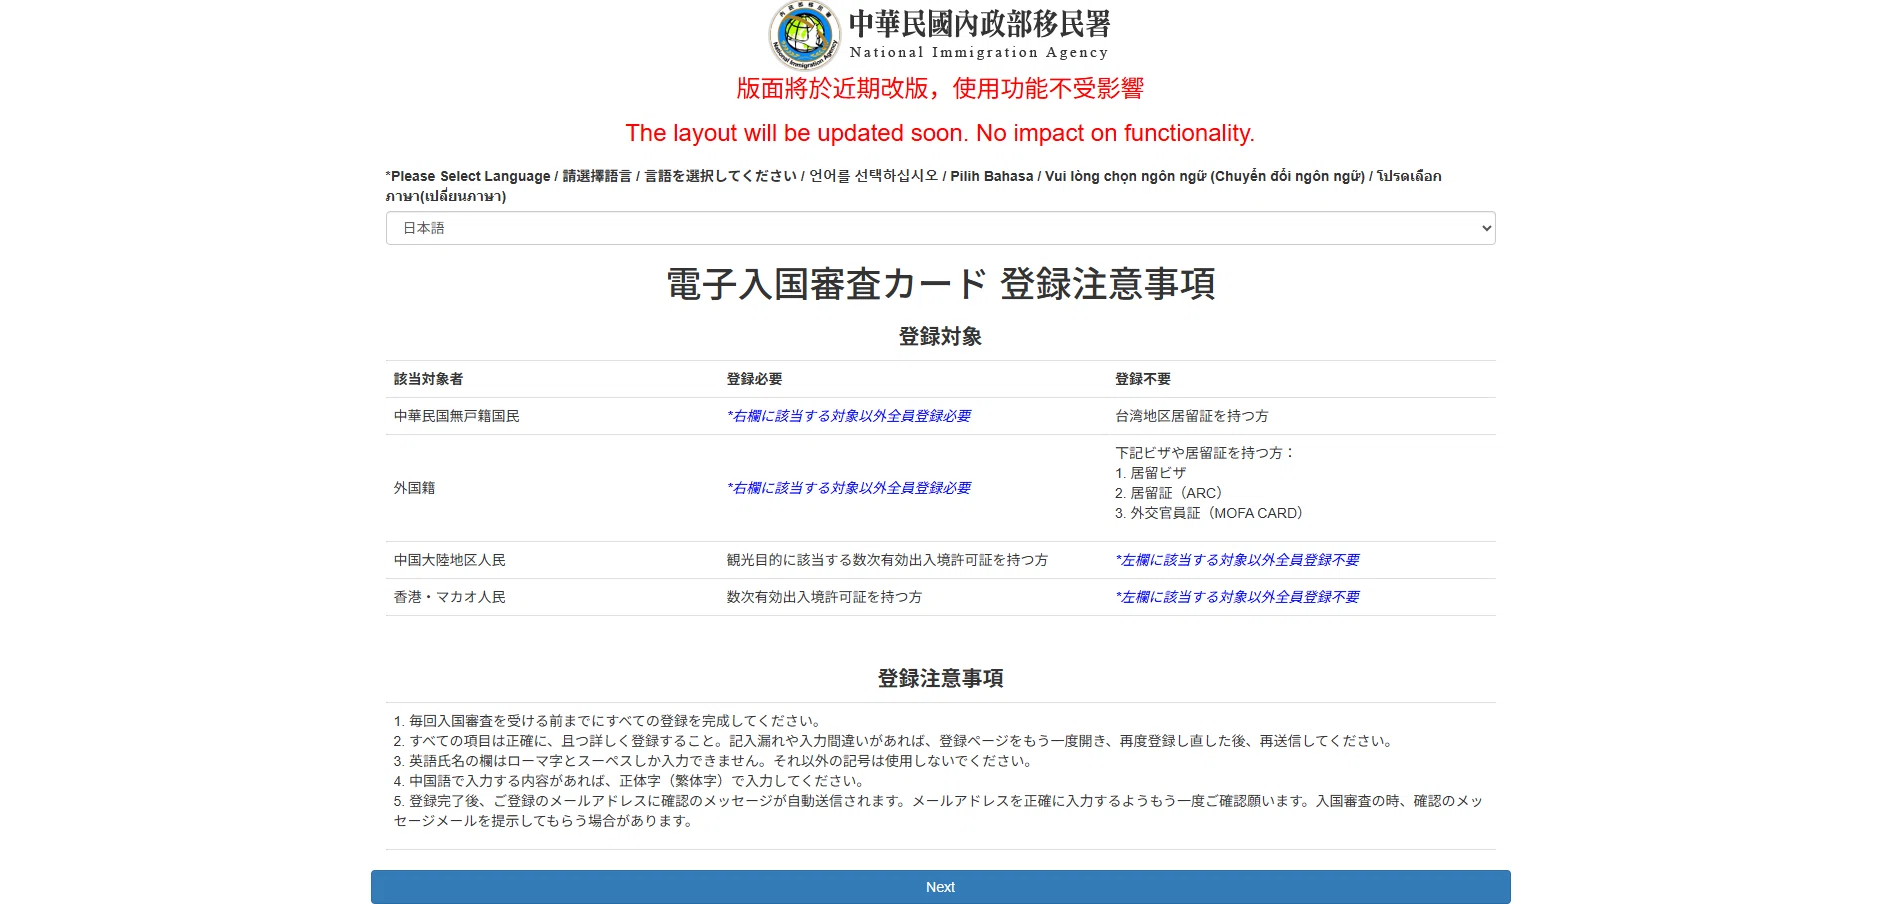Click the '該当対象者' column header
Viewport: 1880px width, 904px height.
click(428, 379)
